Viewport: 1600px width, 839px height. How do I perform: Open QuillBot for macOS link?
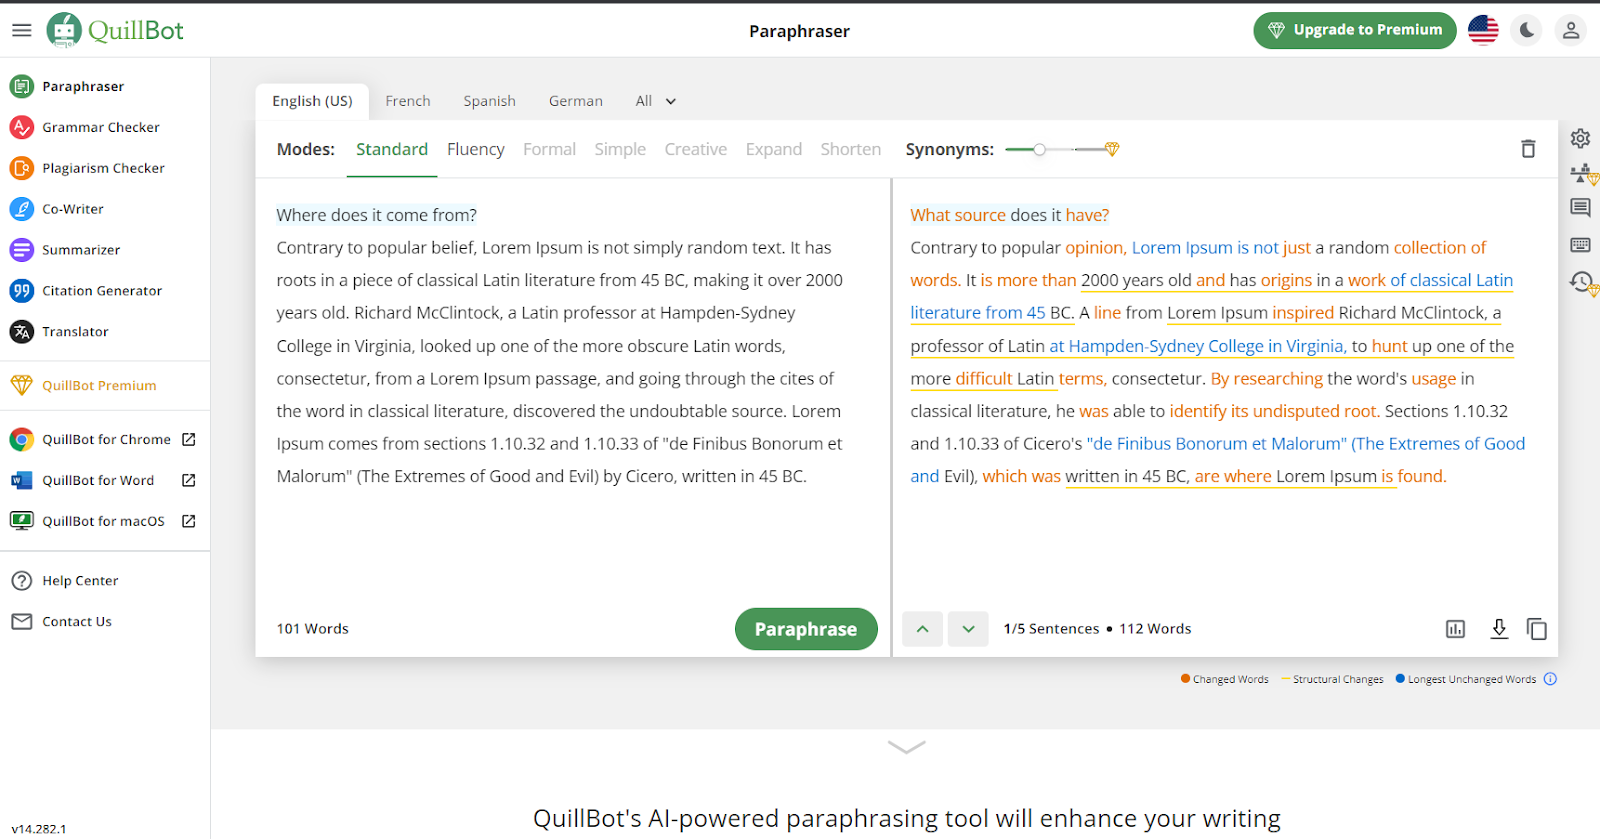pos(105,521)
